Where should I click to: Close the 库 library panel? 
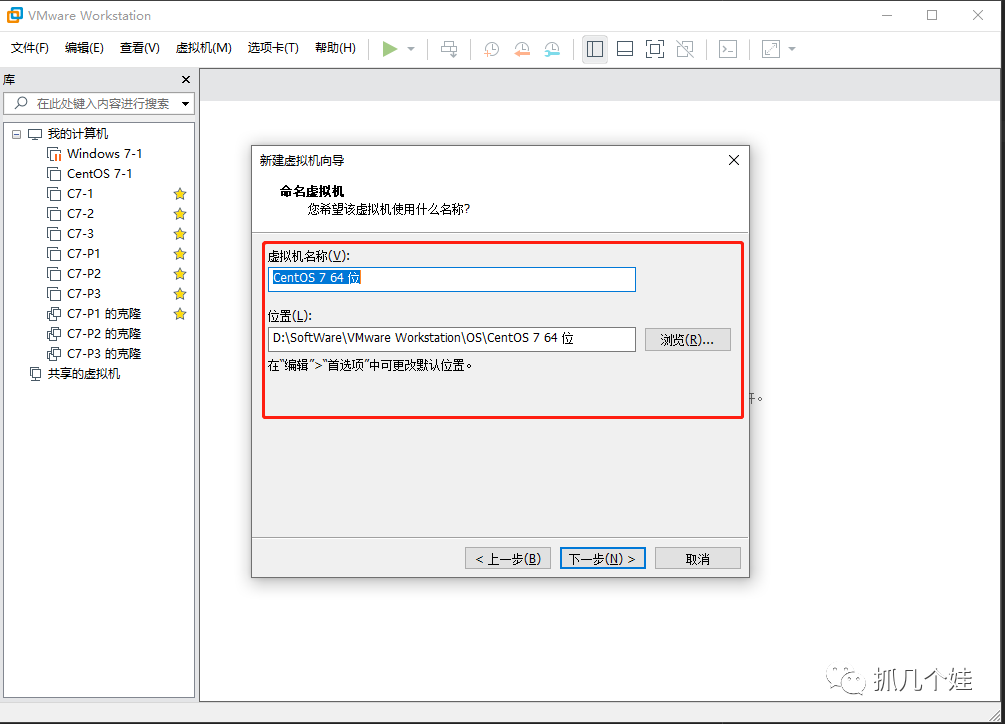[x=186, y=79]
